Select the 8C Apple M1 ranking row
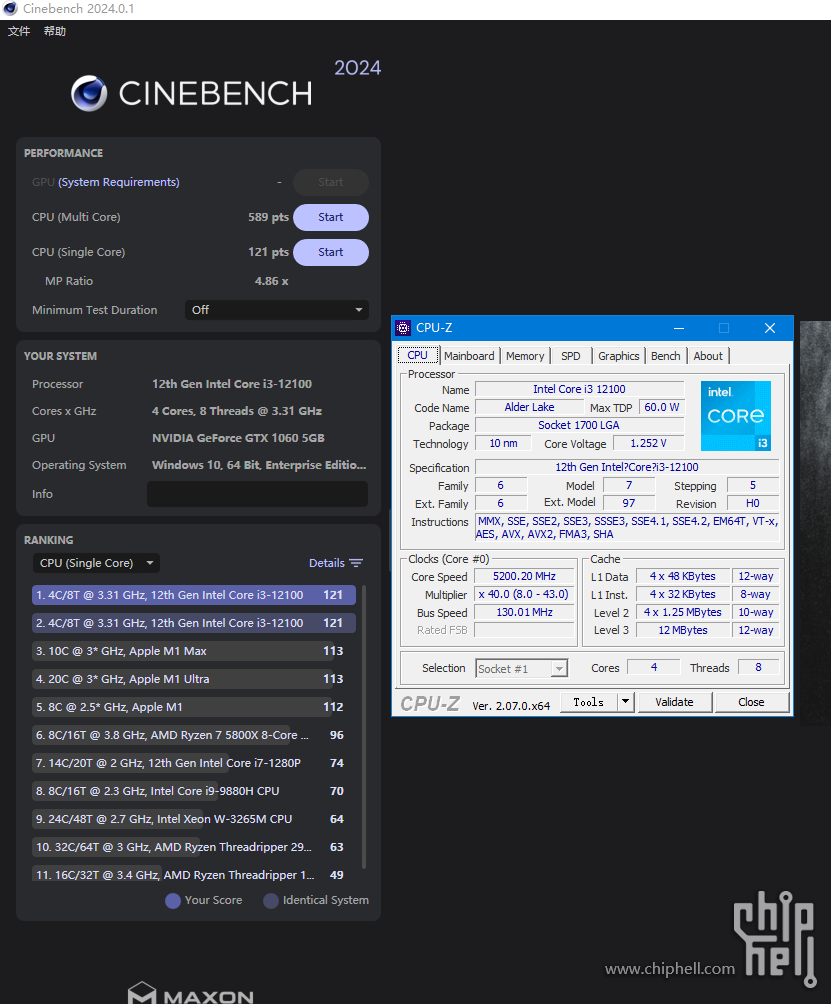Viewport: 831px width, 1004px height. pos(193,707)
